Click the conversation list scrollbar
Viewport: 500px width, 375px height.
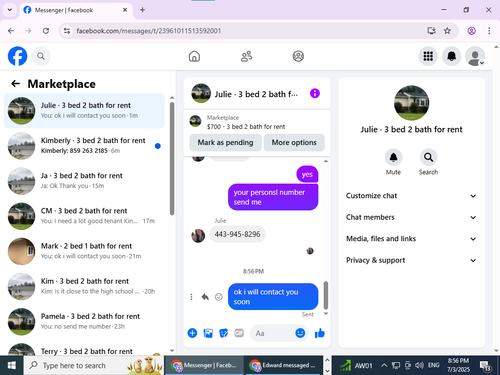[172, 159]
